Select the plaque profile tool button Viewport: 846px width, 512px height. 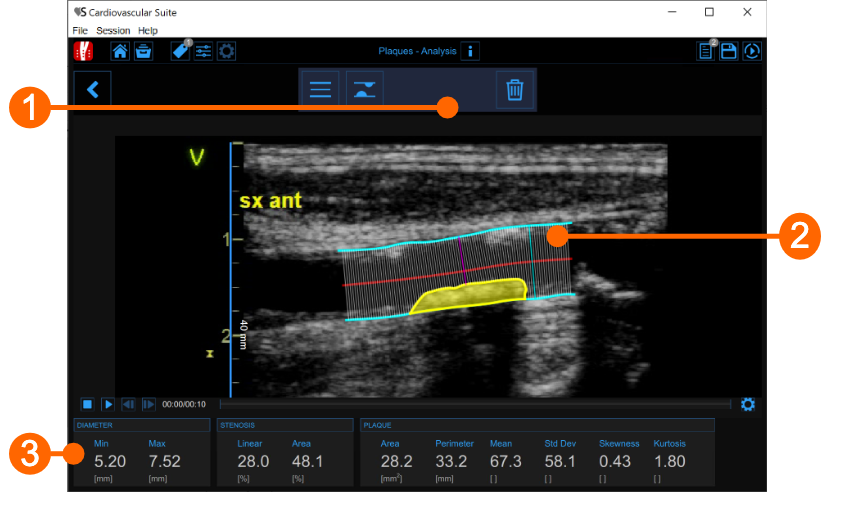tap(365, 89)
